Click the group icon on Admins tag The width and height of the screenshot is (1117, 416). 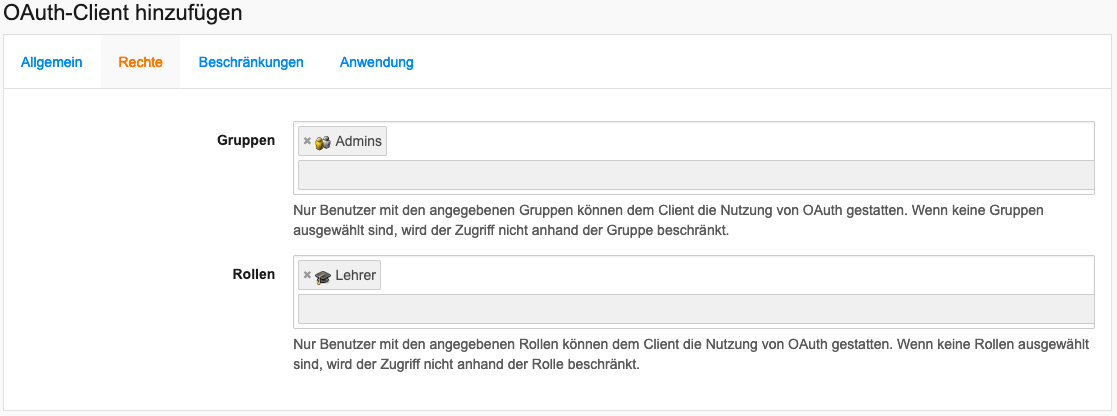(x=323, y=142)
